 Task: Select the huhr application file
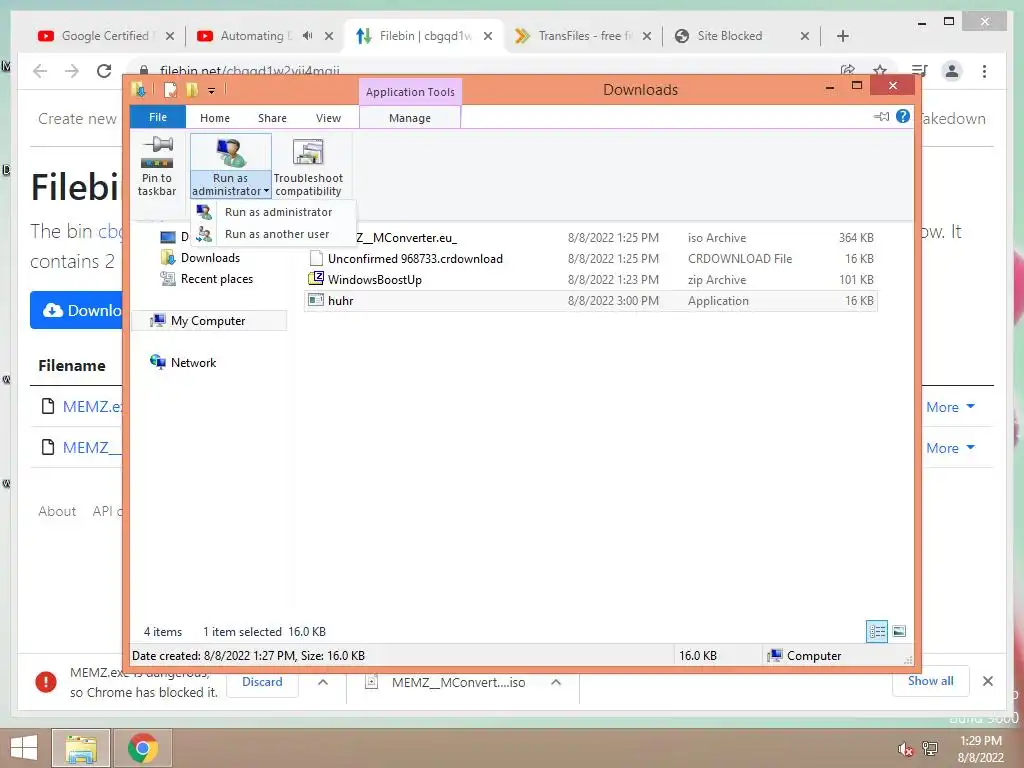pyautogui.click(x=590, y=301)
